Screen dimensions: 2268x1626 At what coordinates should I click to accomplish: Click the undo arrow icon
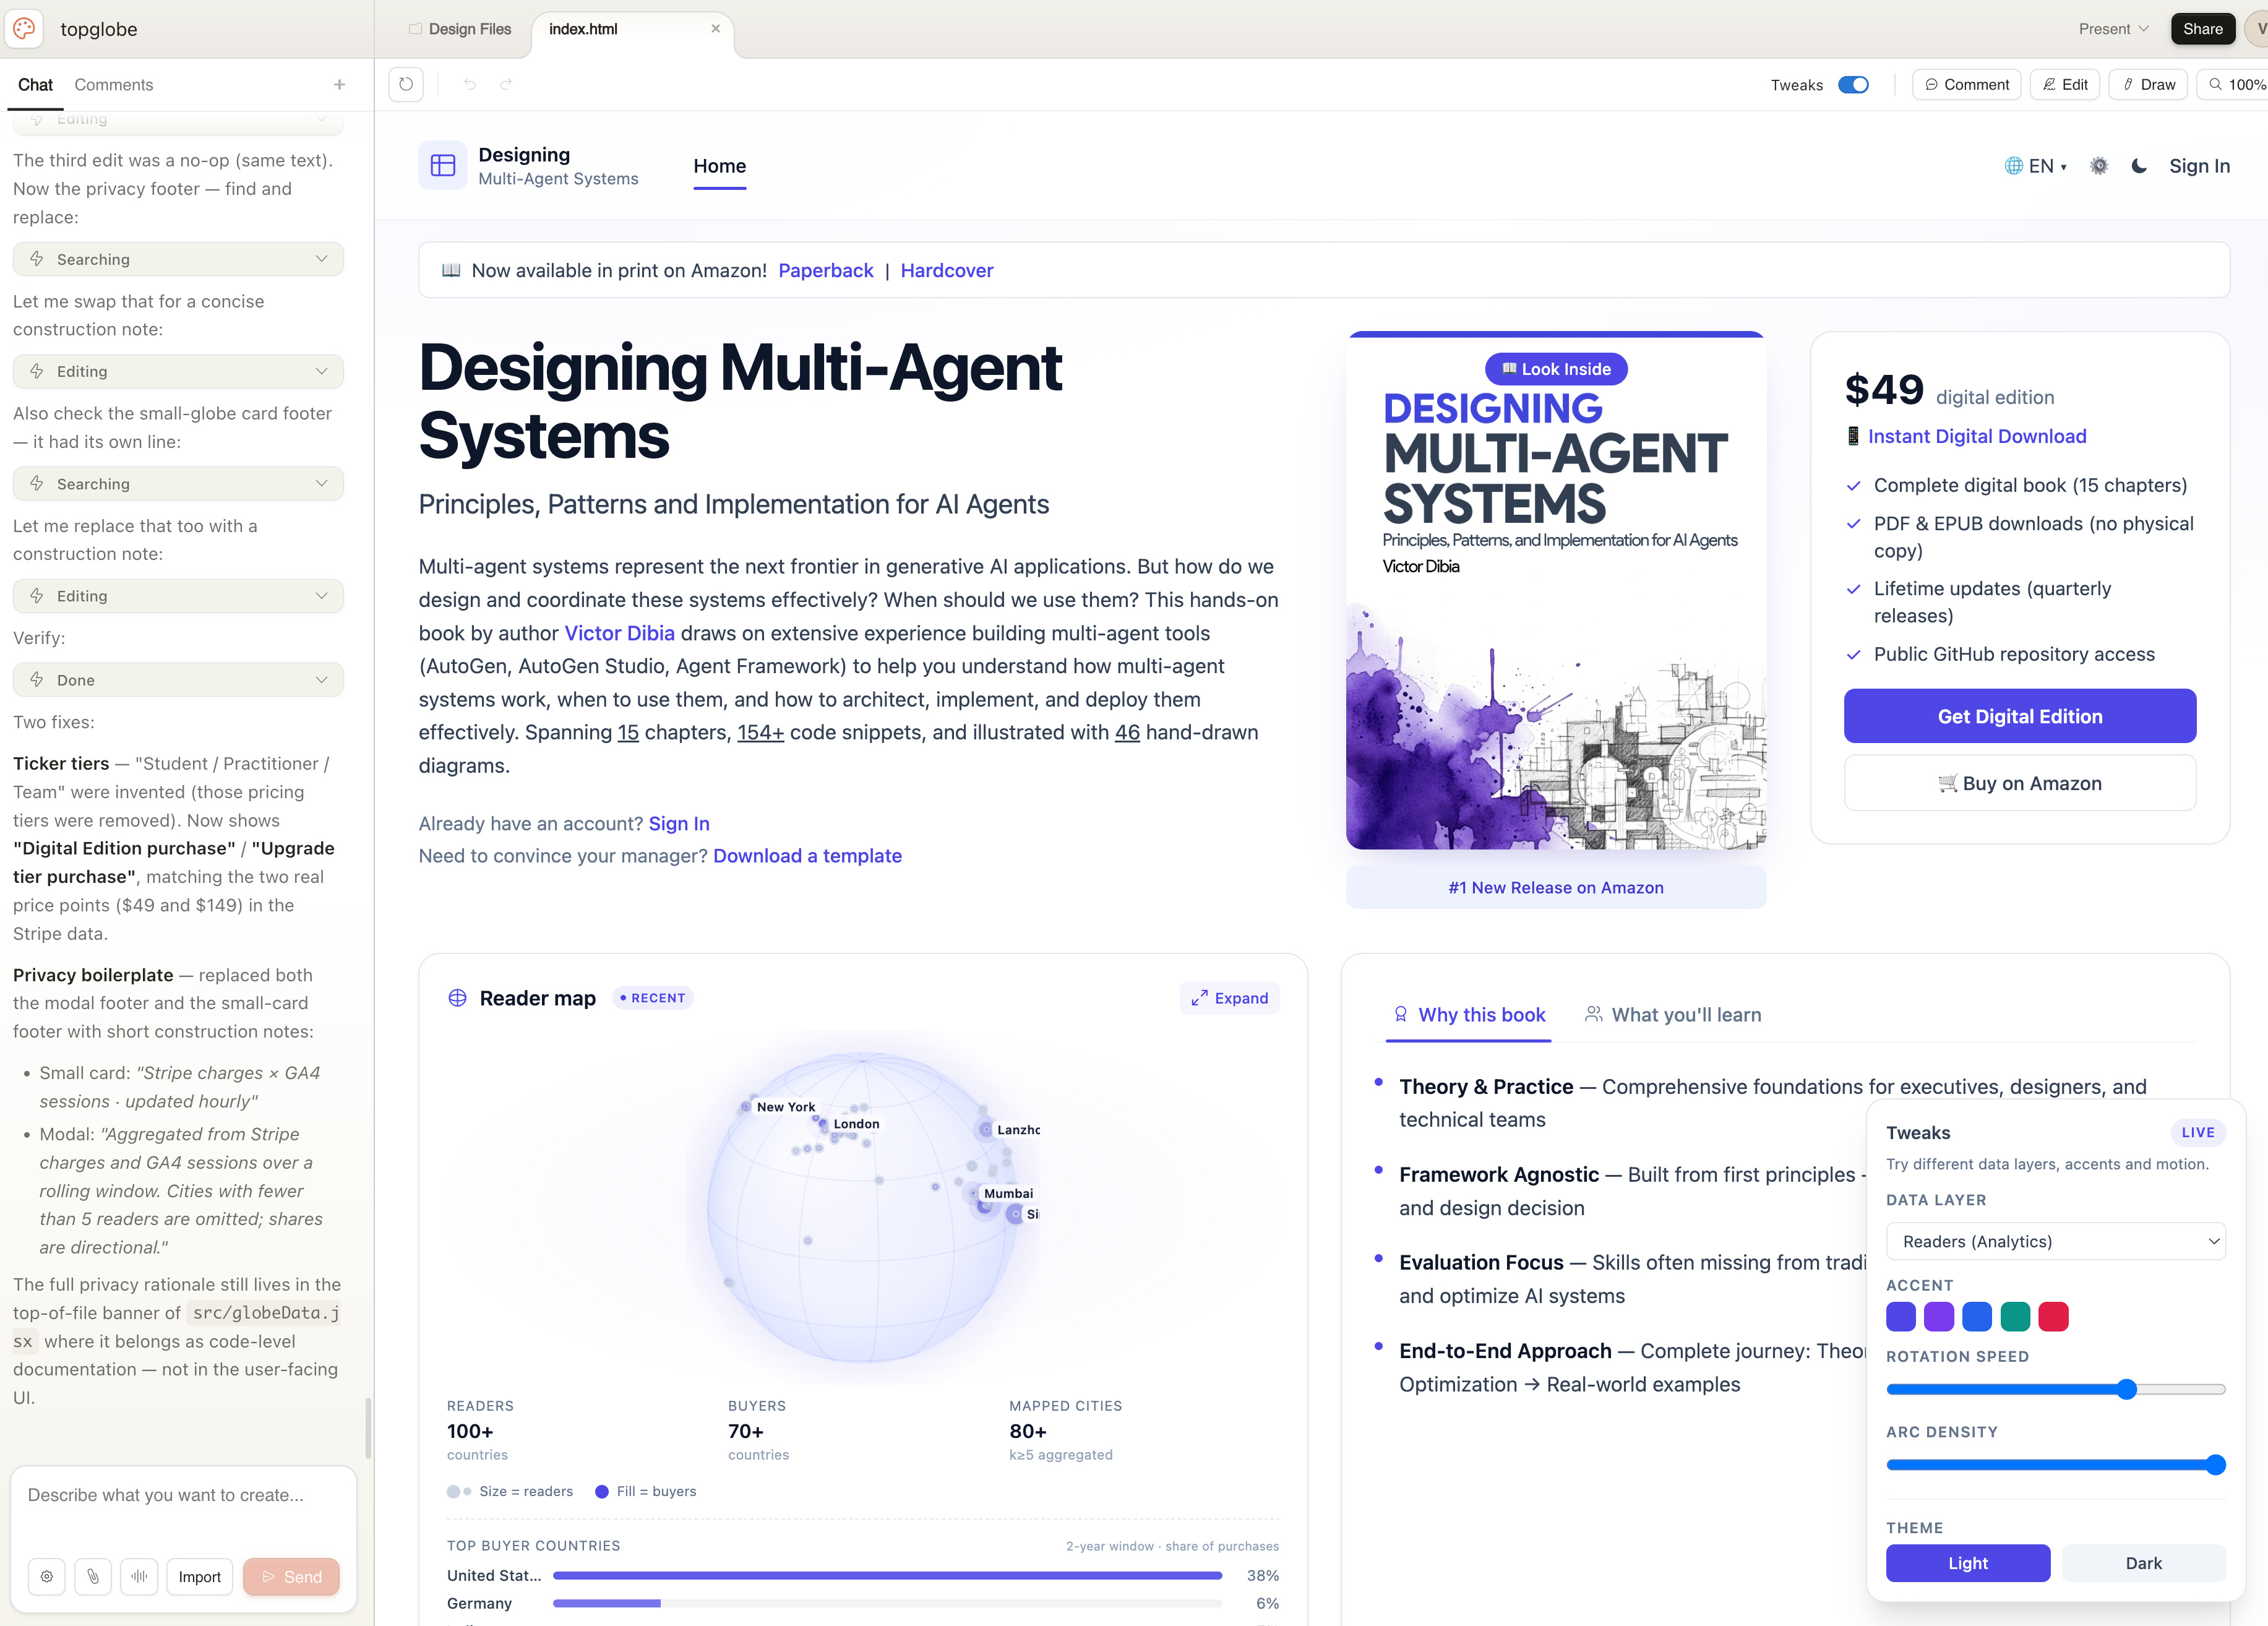[x=470, y=85]
